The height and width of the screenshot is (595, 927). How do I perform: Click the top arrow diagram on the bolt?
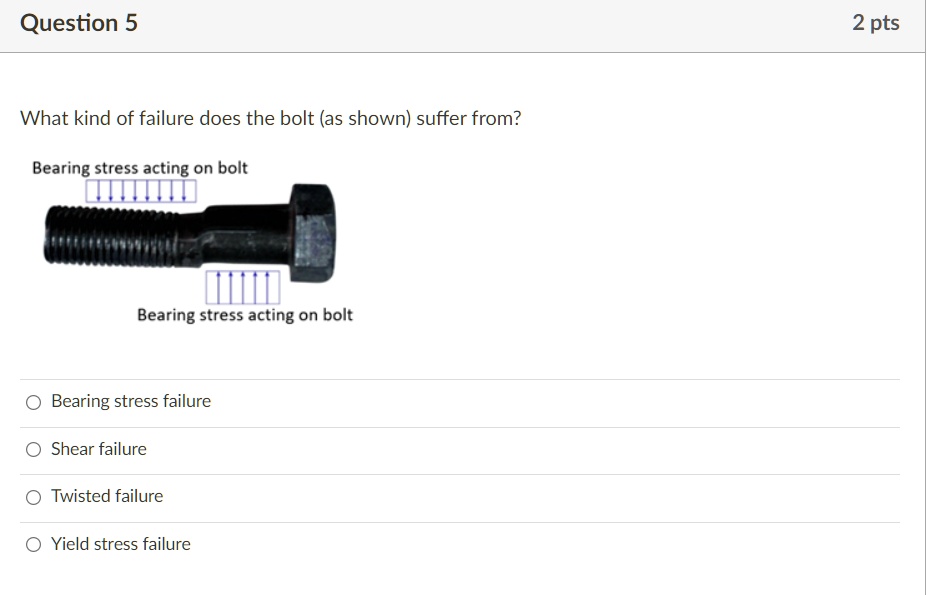click(140, 190)
